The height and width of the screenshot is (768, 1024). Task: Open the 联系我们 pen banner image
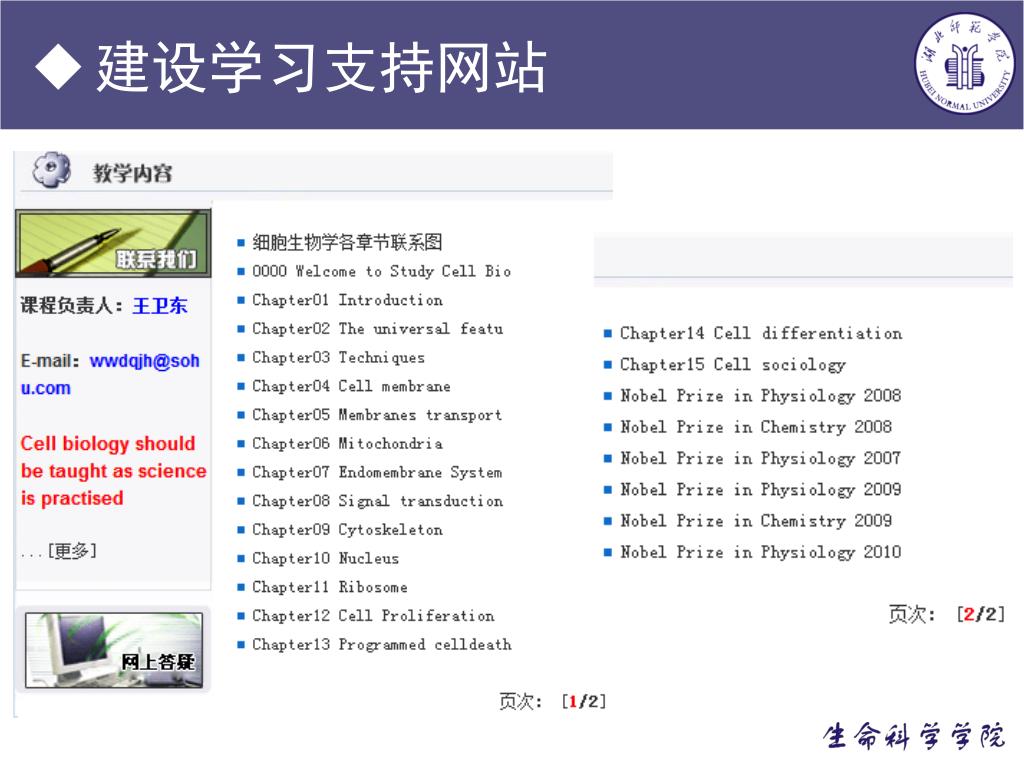coord(113,244)
